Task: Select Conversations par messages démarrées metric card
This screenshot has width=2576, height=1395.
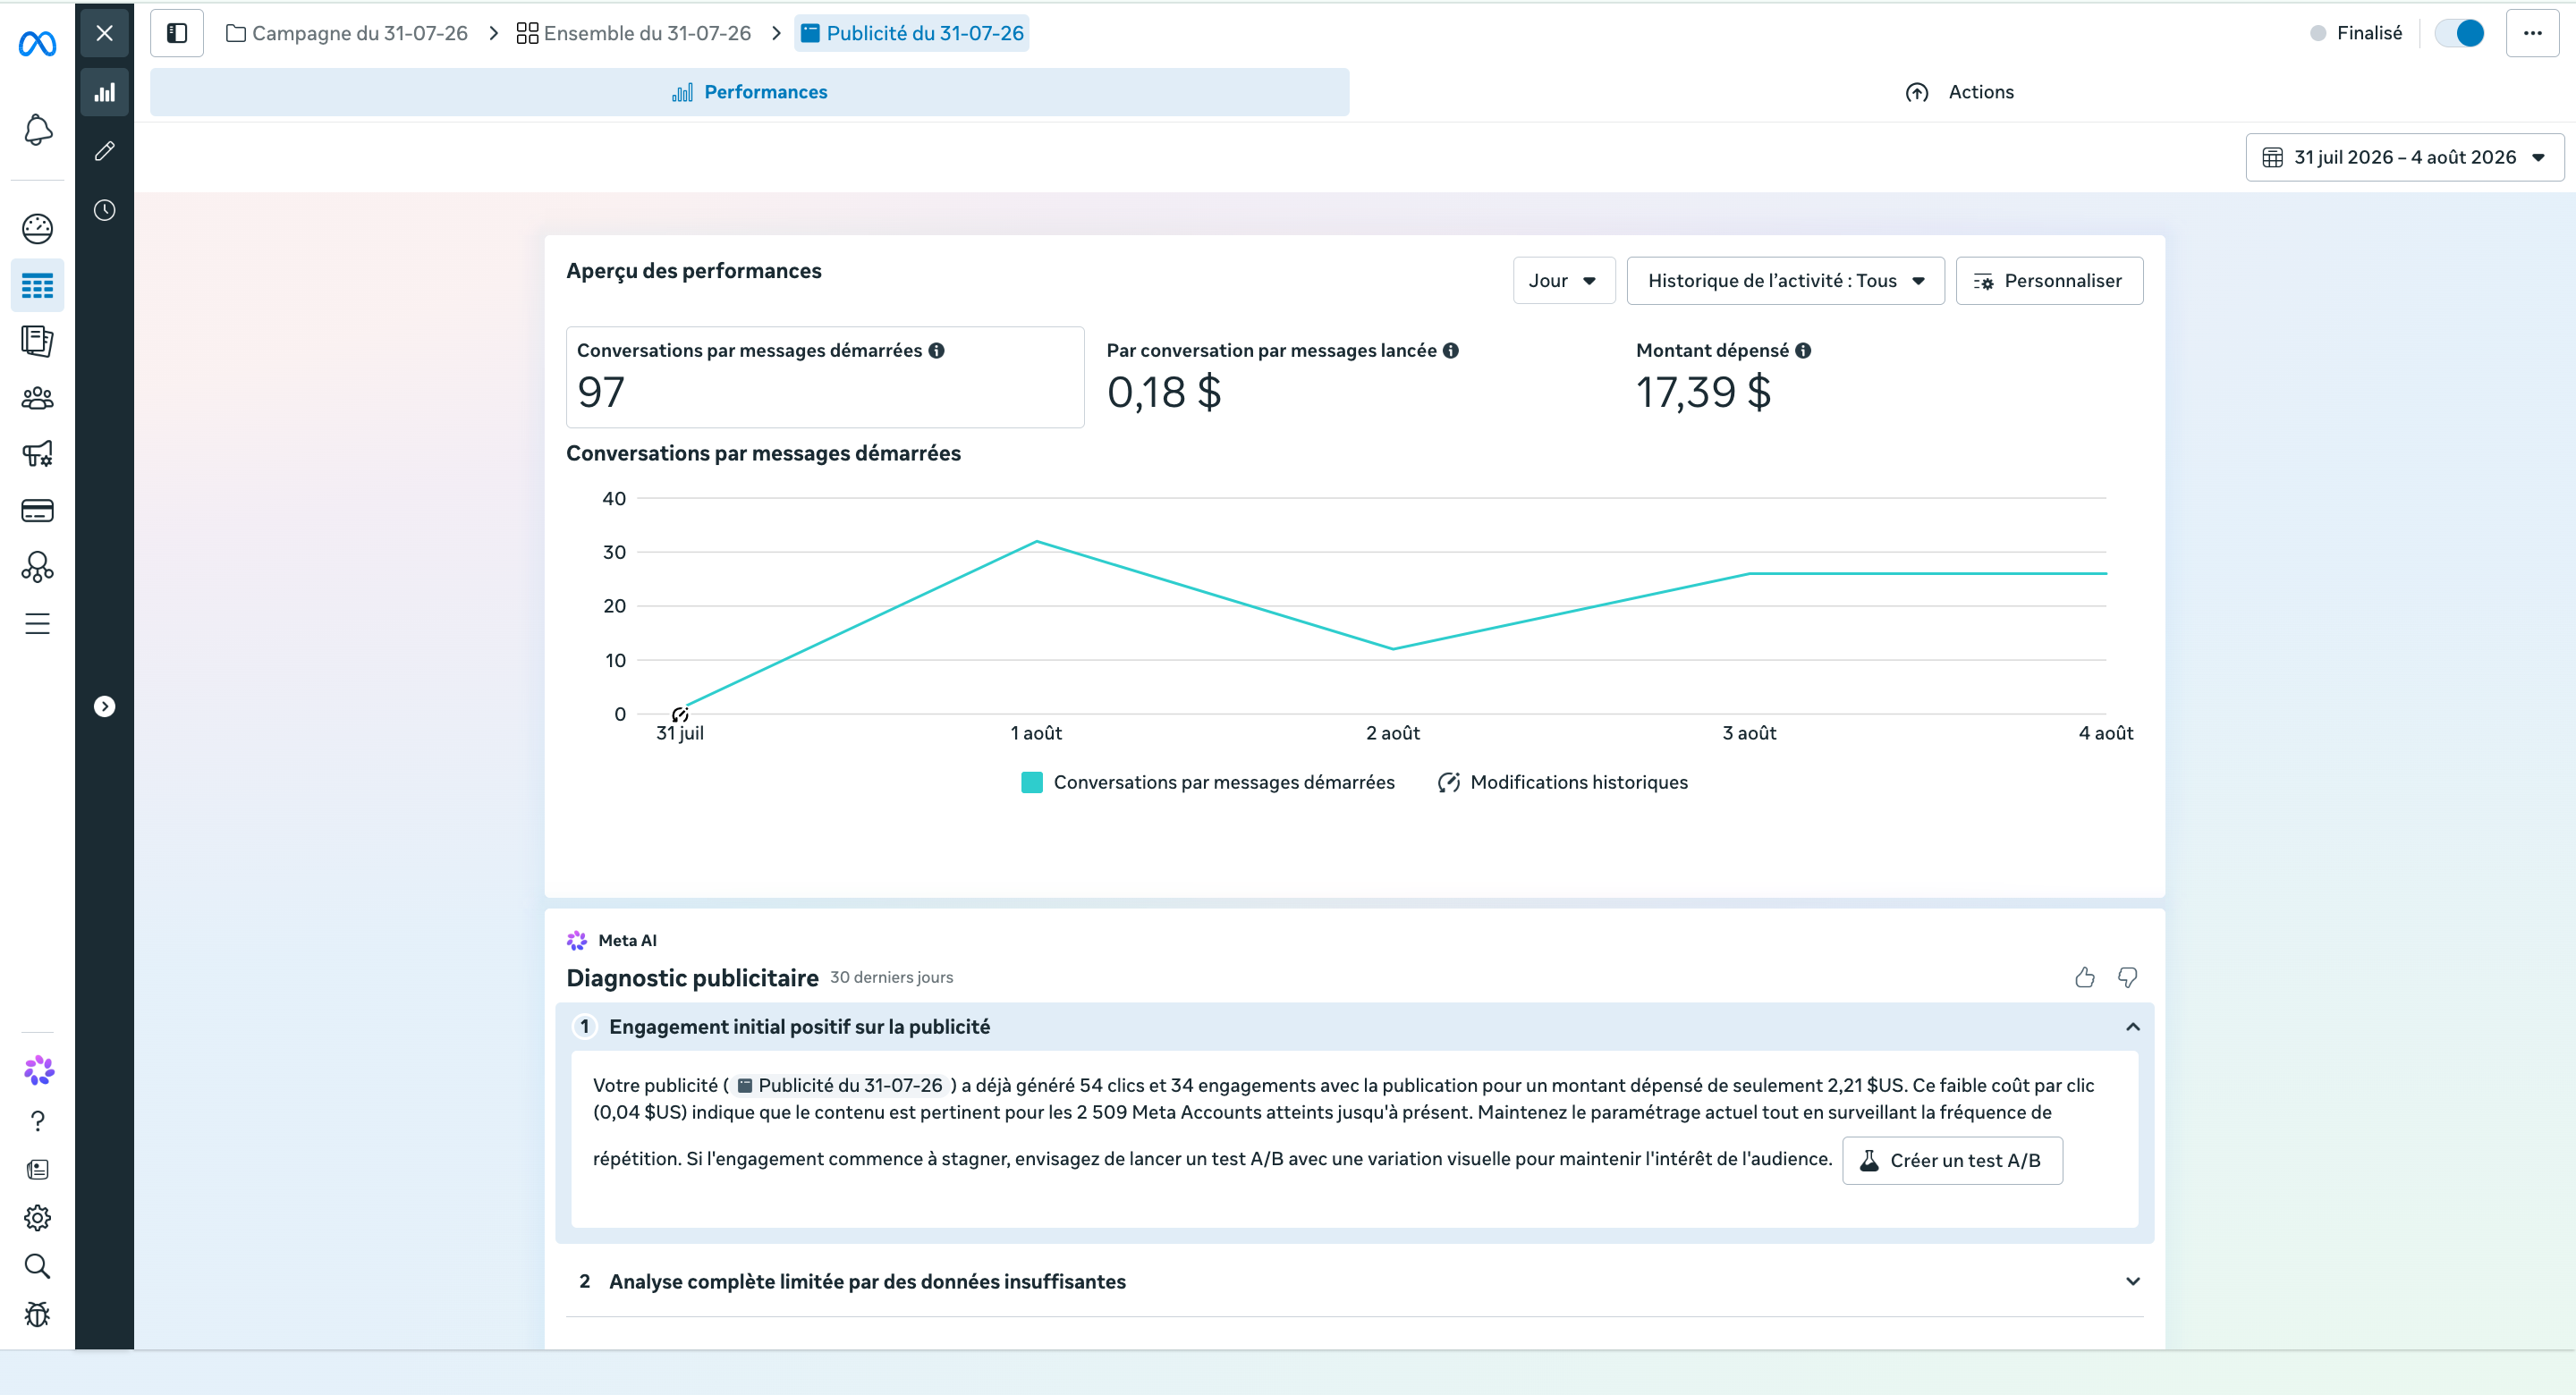Action: coord(825,377)
